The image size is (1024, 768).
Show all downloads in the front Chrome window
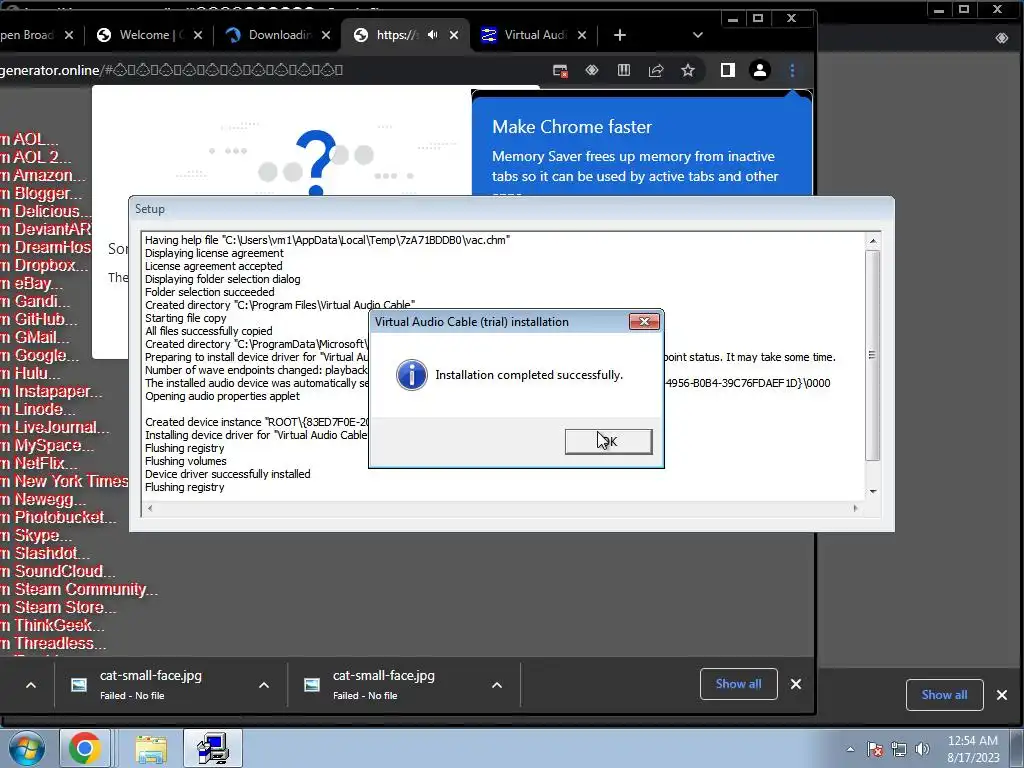739,684
